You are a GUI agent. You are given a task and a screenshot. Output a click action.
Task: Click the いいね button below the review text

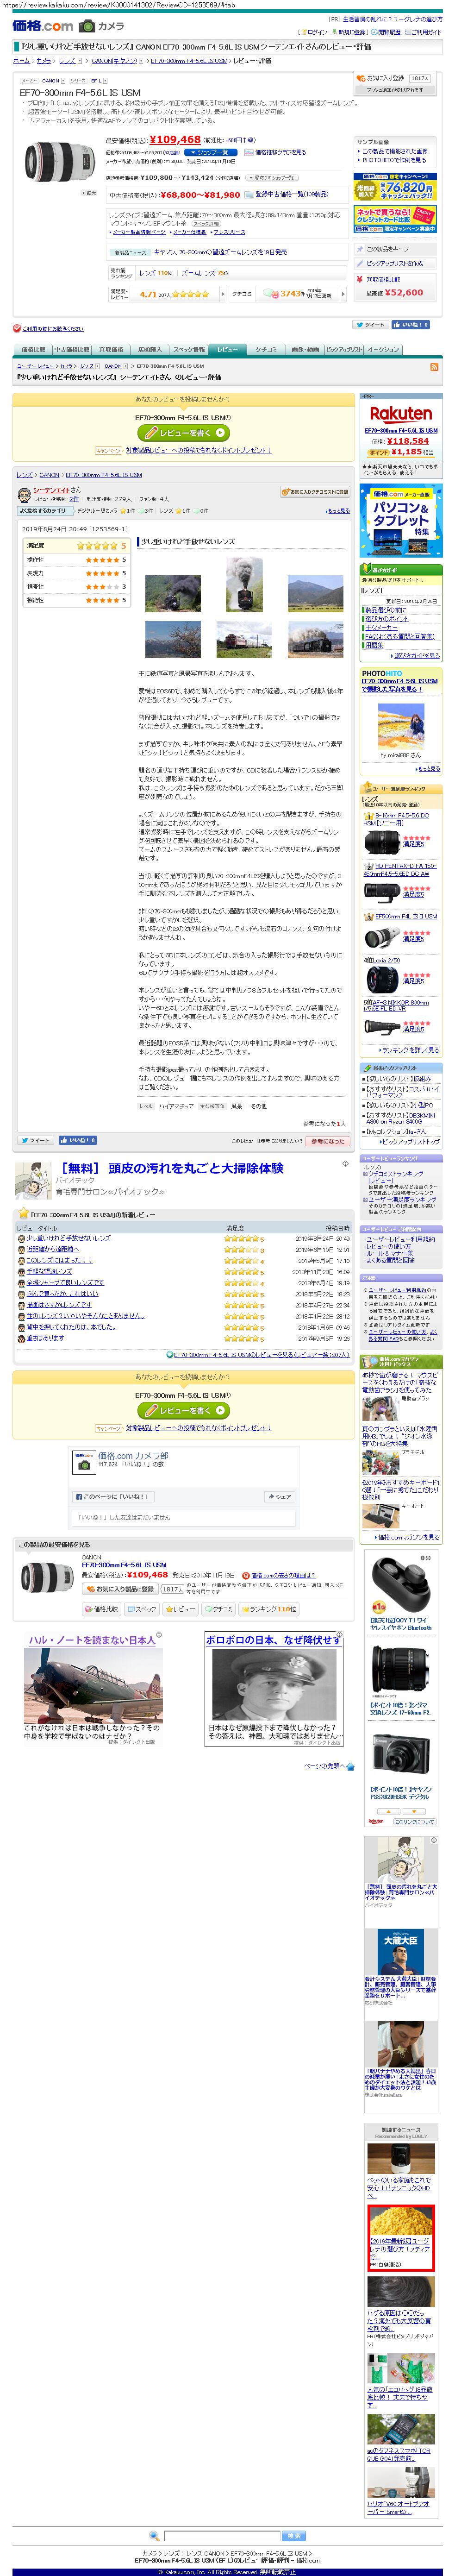pyautogui.click(x=78, y=1140)
